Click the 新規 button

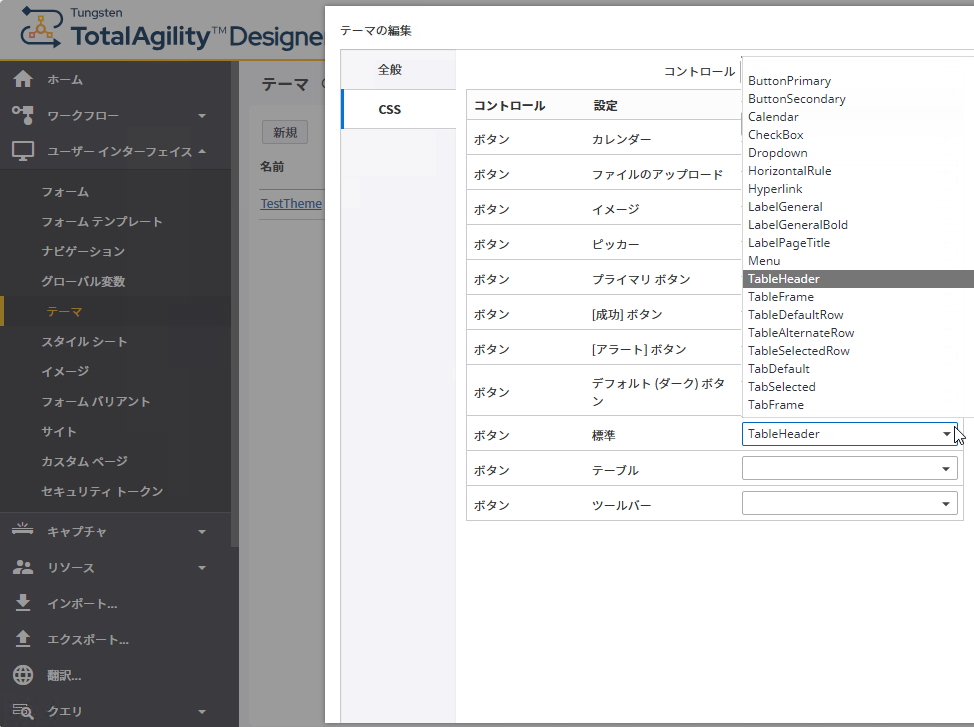coord(285,133)
